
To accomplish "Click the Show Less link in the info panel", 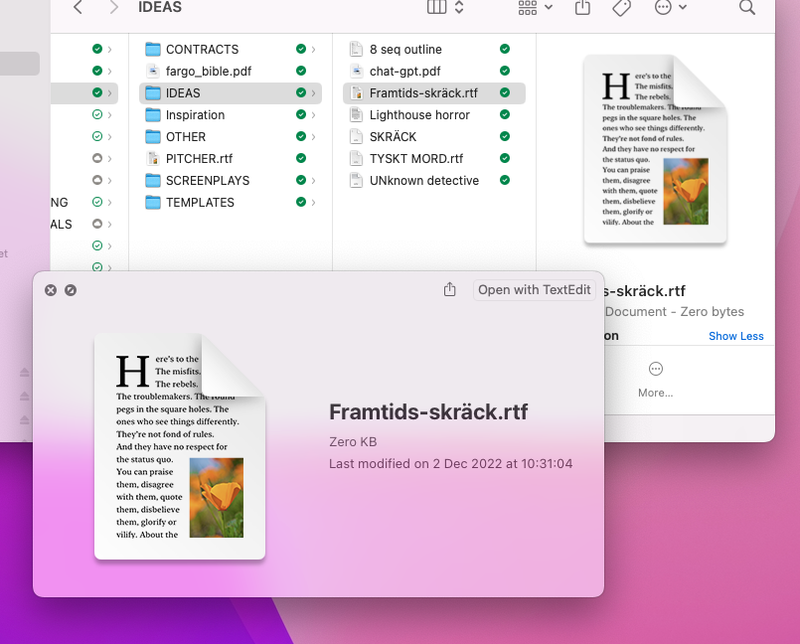I will (736, 336).
